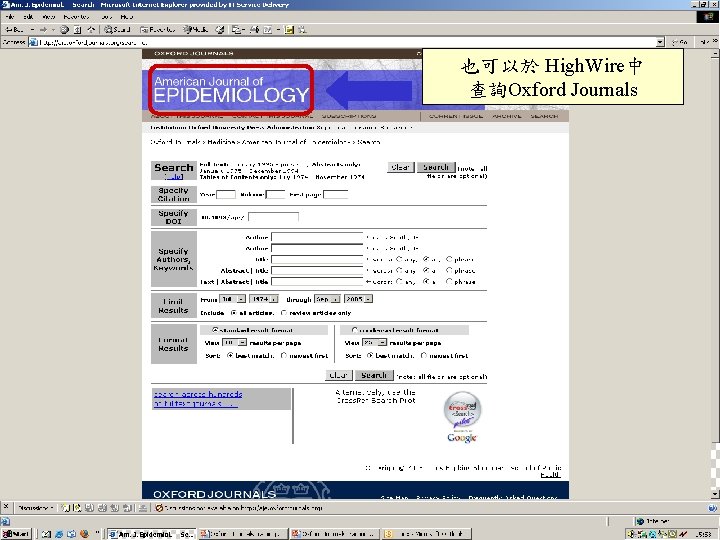Screen dimensions: 720x540
Task: Click the page's vertical scrollbar down arrow
Action: (715, 495)
